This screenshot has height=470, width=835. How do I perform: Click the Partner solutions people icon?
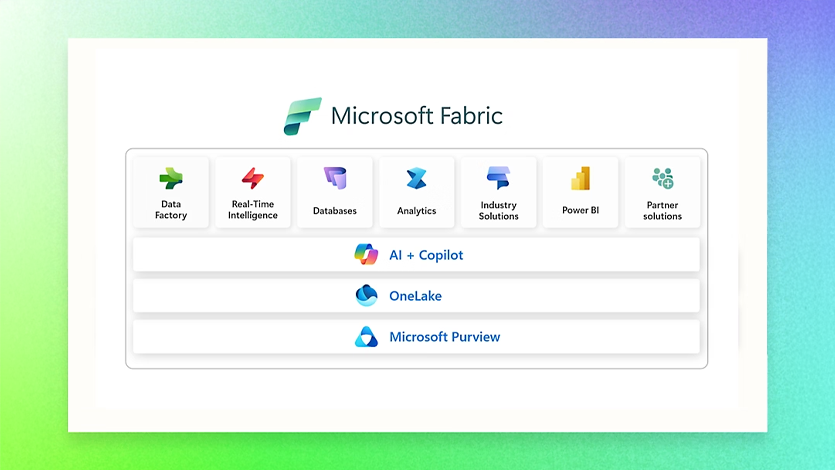(x=662, y=178)
